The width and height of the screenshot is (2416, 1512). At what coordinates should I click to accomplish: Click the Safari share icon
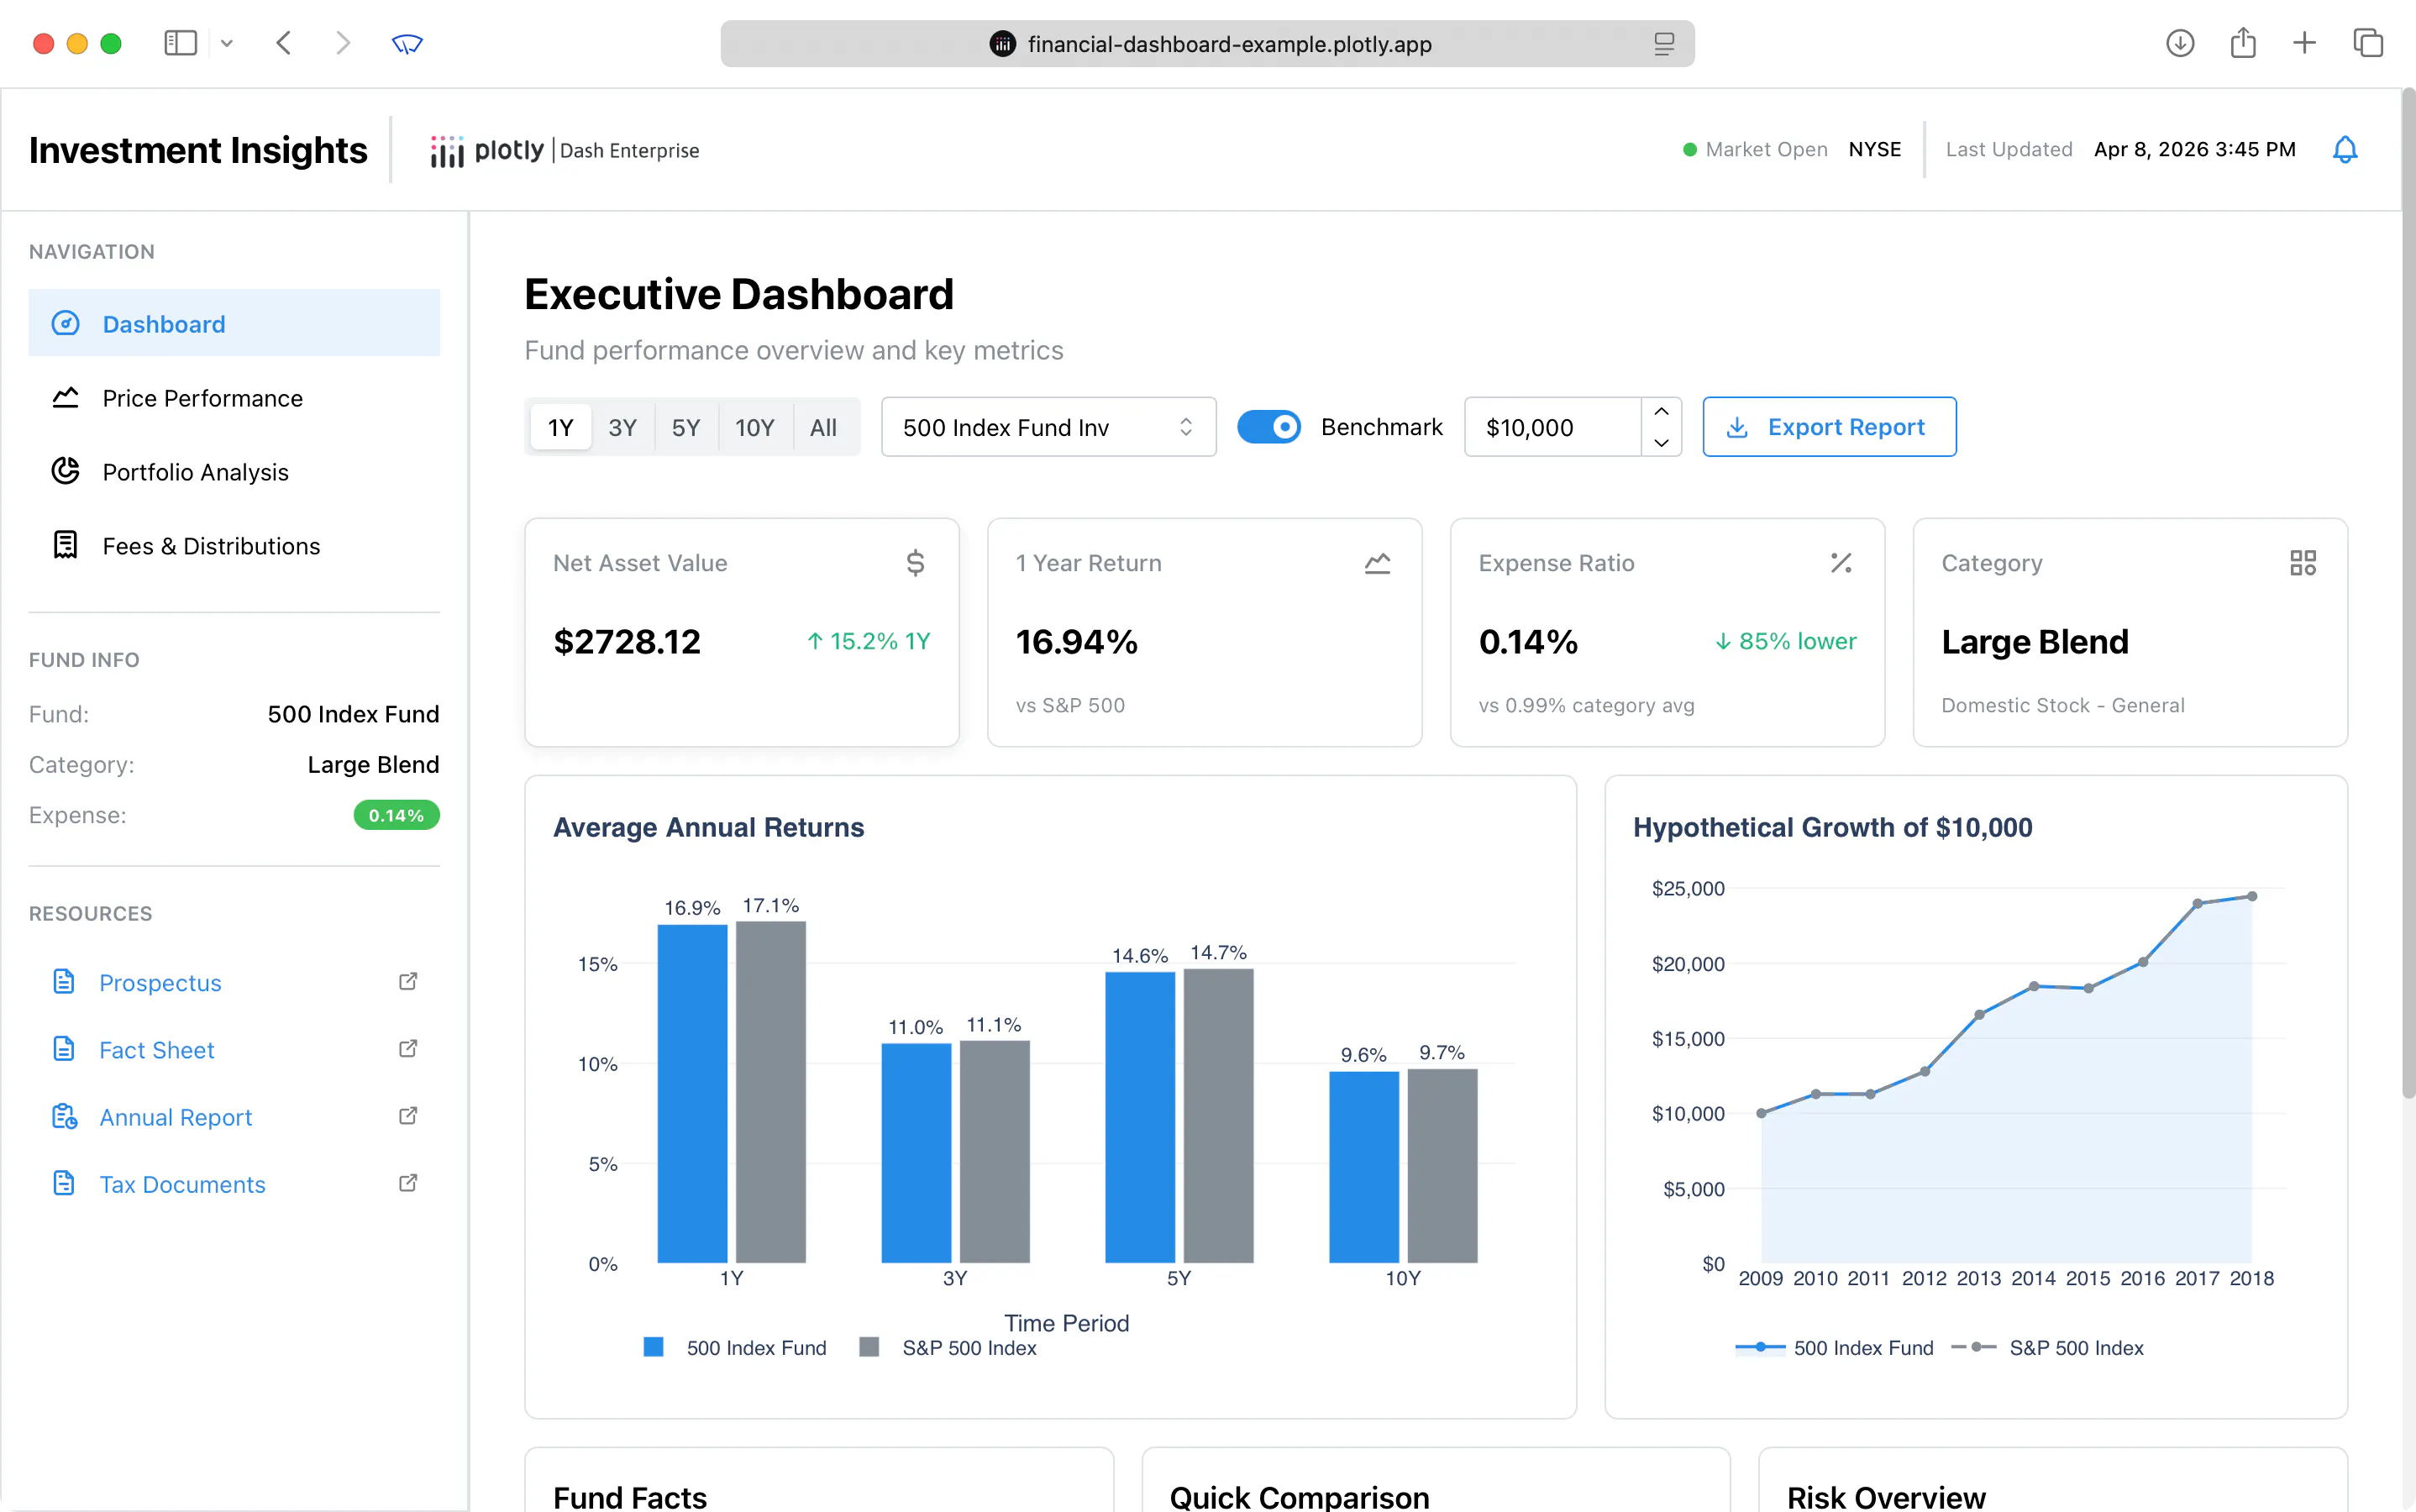click(x=2243, y=43)
